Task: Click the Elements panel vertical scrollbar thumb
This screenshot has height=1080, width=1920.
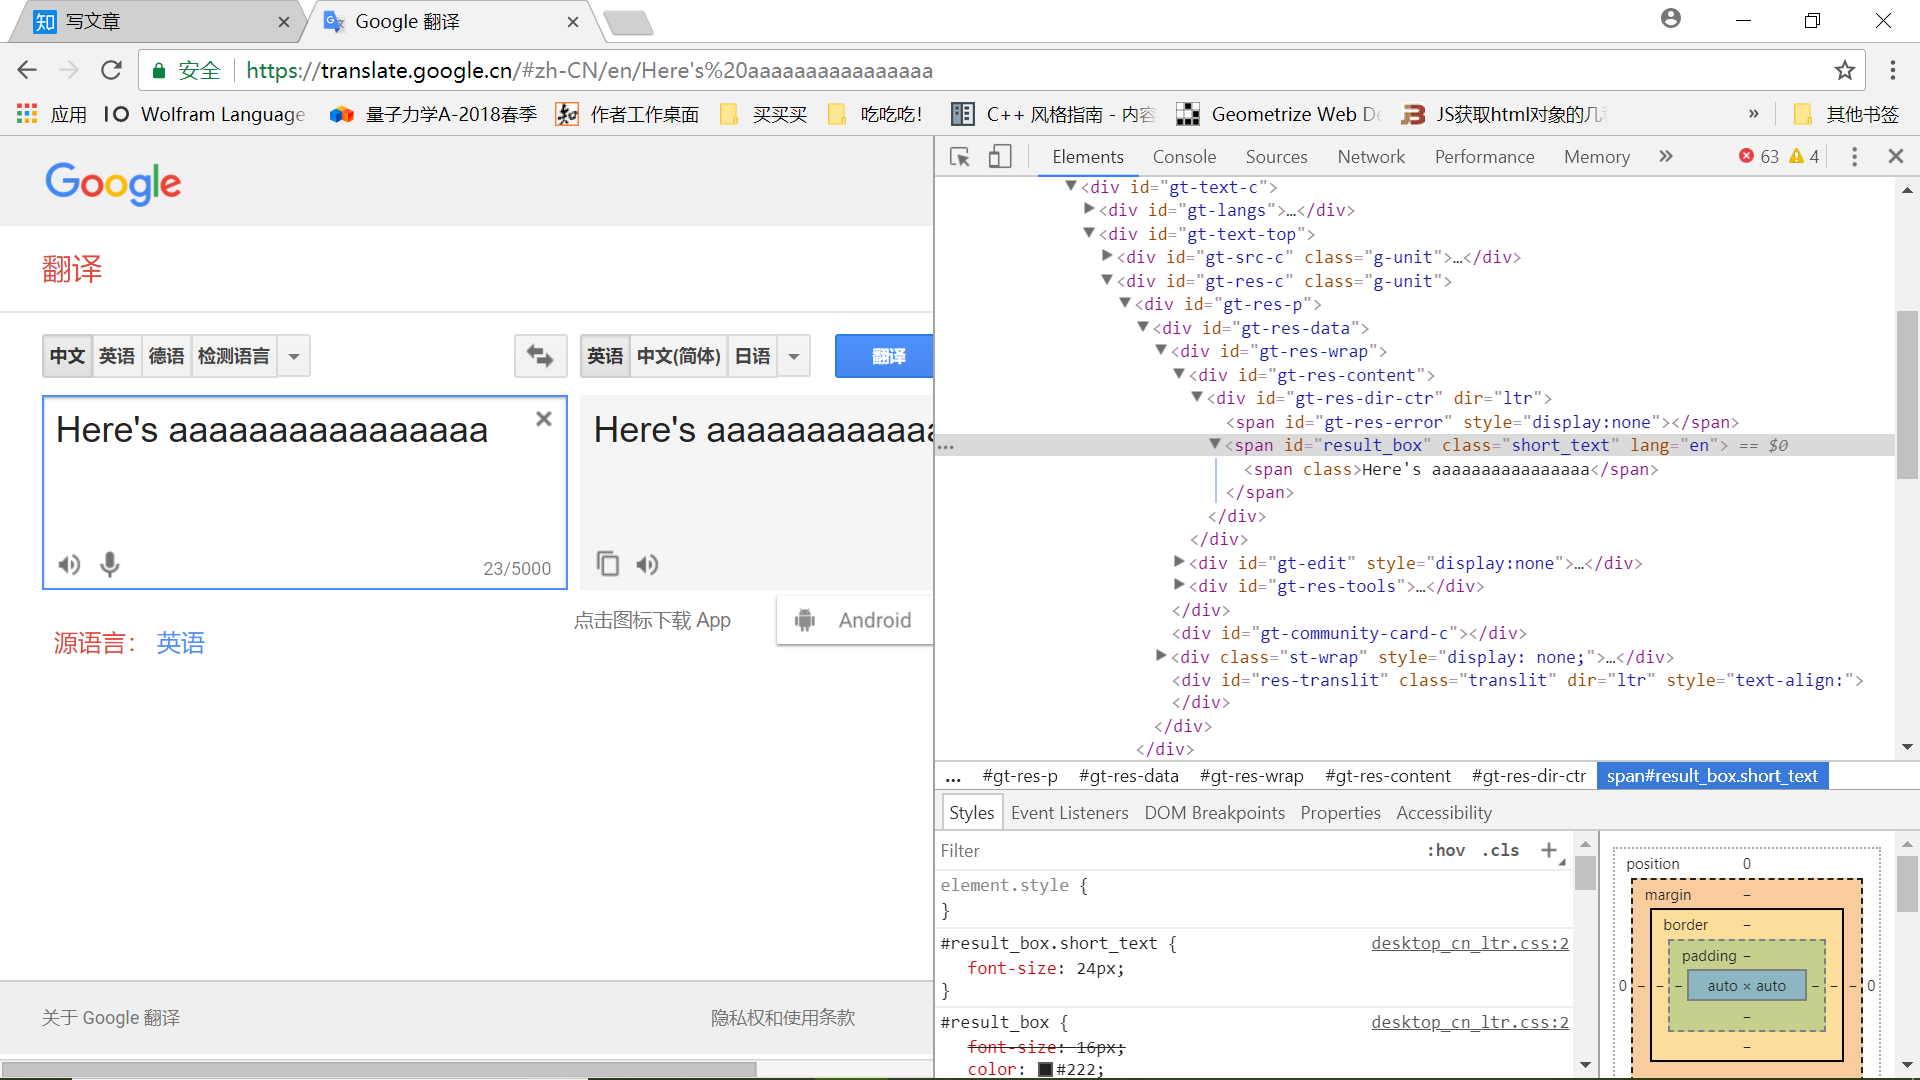Action: click(x=1907, y=395)
